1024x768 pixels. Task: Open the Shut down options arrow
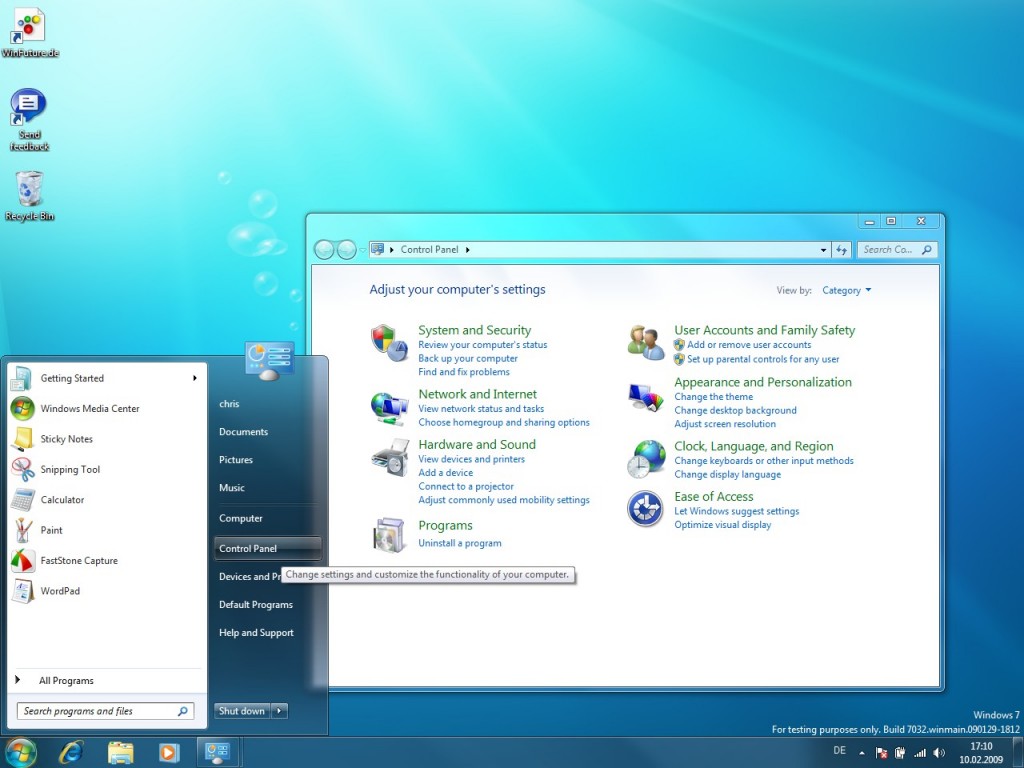(280, 711)
